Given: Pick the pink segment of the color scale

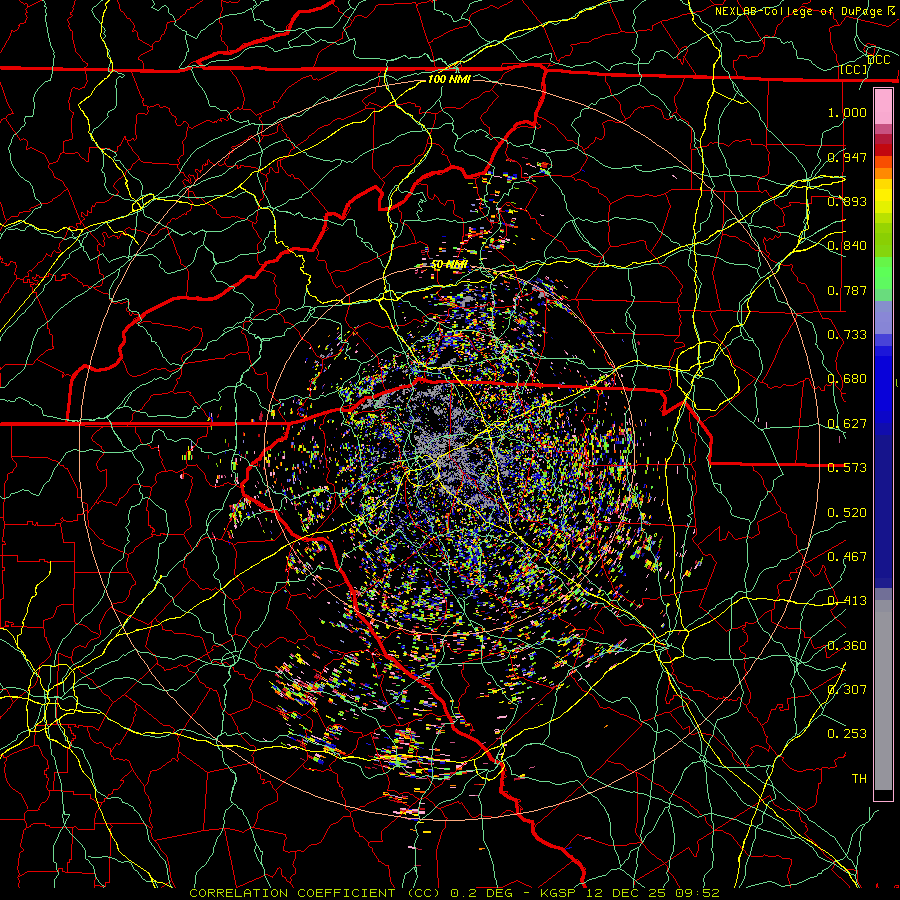Looking at the screenshot, I should click(883, 106).
